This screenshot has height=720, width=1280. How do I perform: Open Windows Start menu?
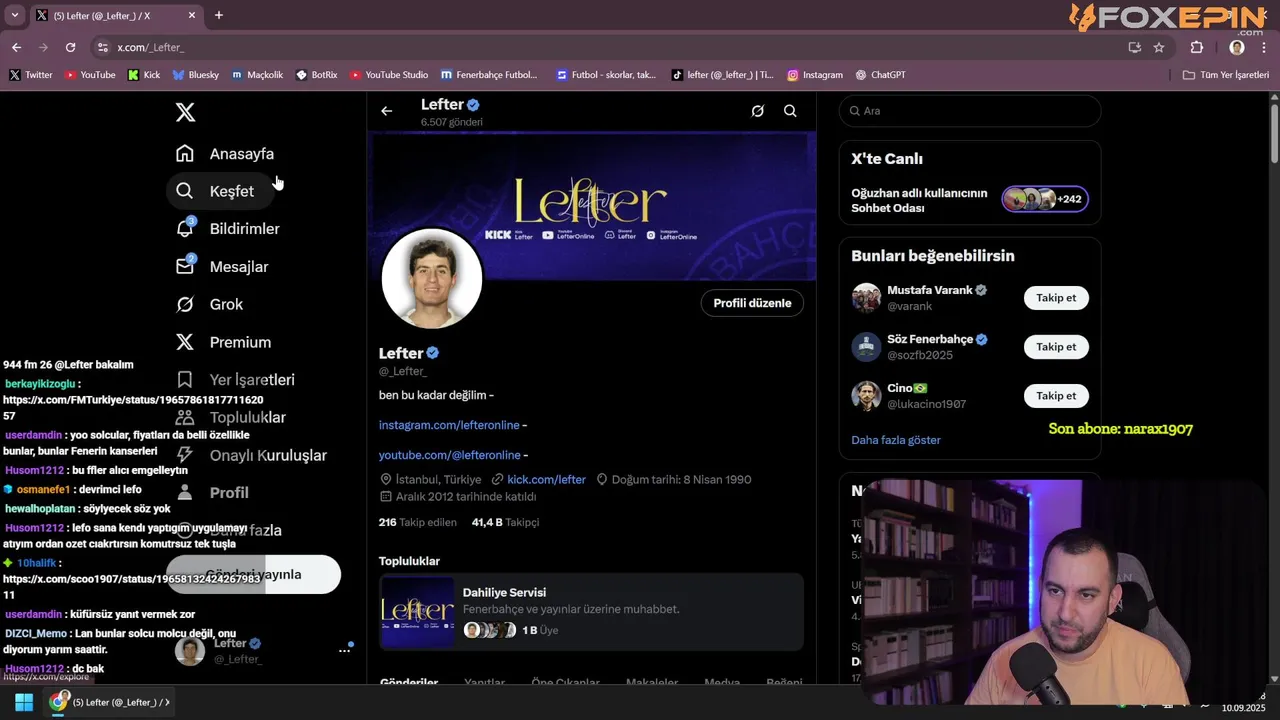24,702
